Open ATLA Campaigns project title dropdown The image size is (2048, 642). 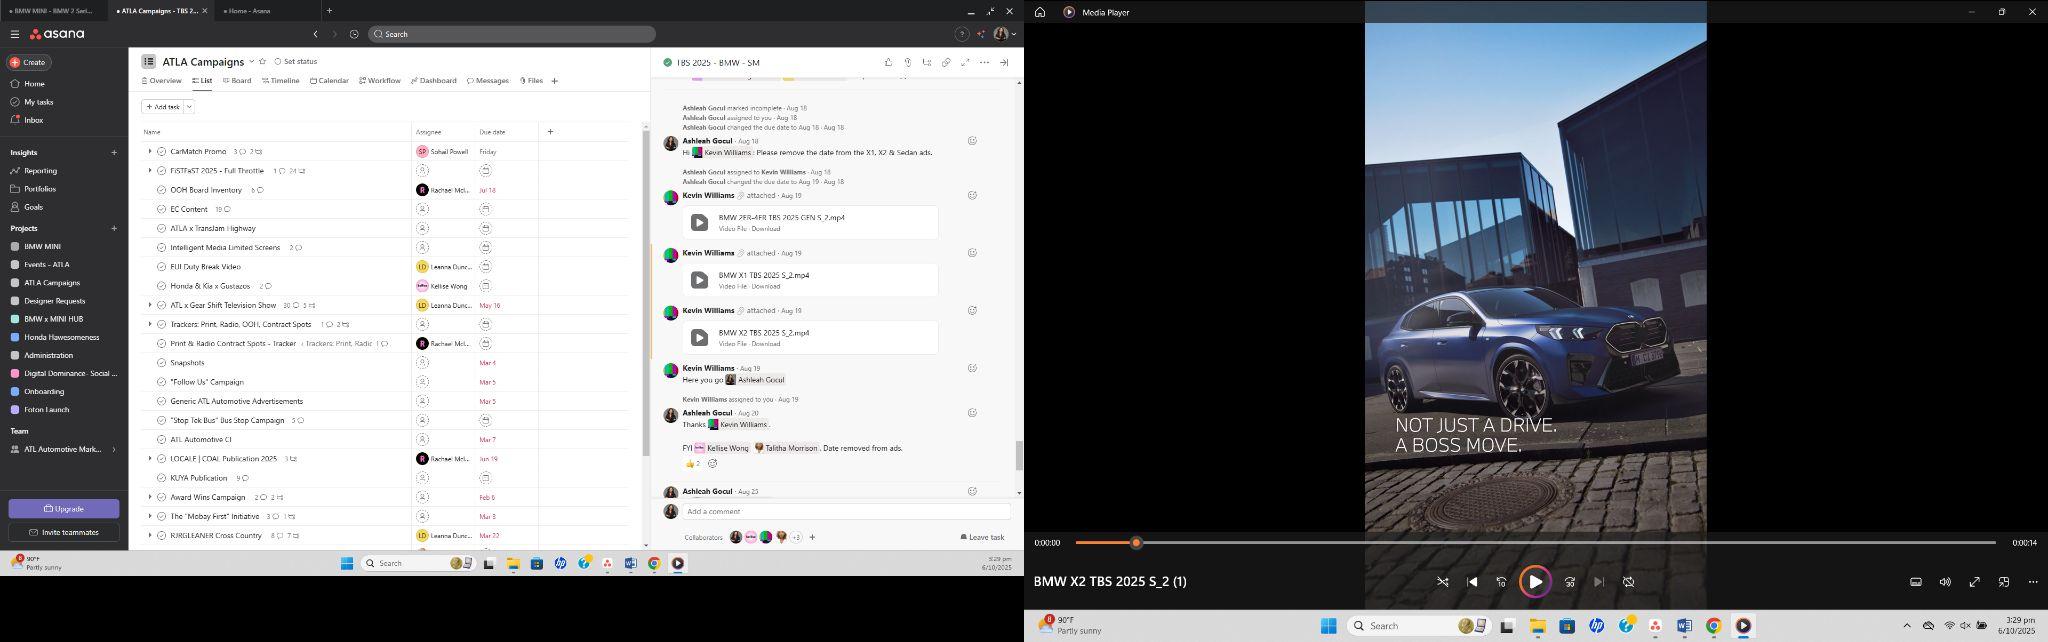[251, 61]
